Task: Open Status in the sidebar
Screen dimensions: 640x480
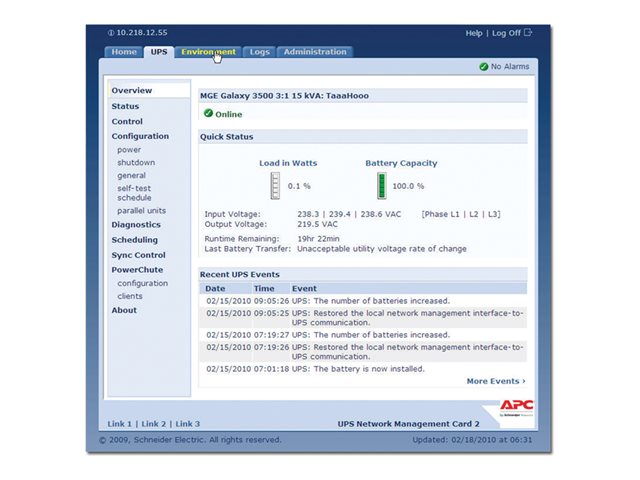Action: pos(125,106)
